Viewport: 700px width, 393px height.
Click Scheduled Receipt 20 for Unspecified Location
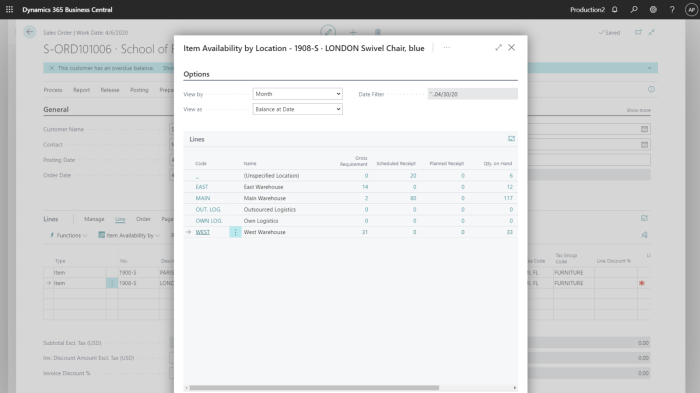tap(413, 176)
